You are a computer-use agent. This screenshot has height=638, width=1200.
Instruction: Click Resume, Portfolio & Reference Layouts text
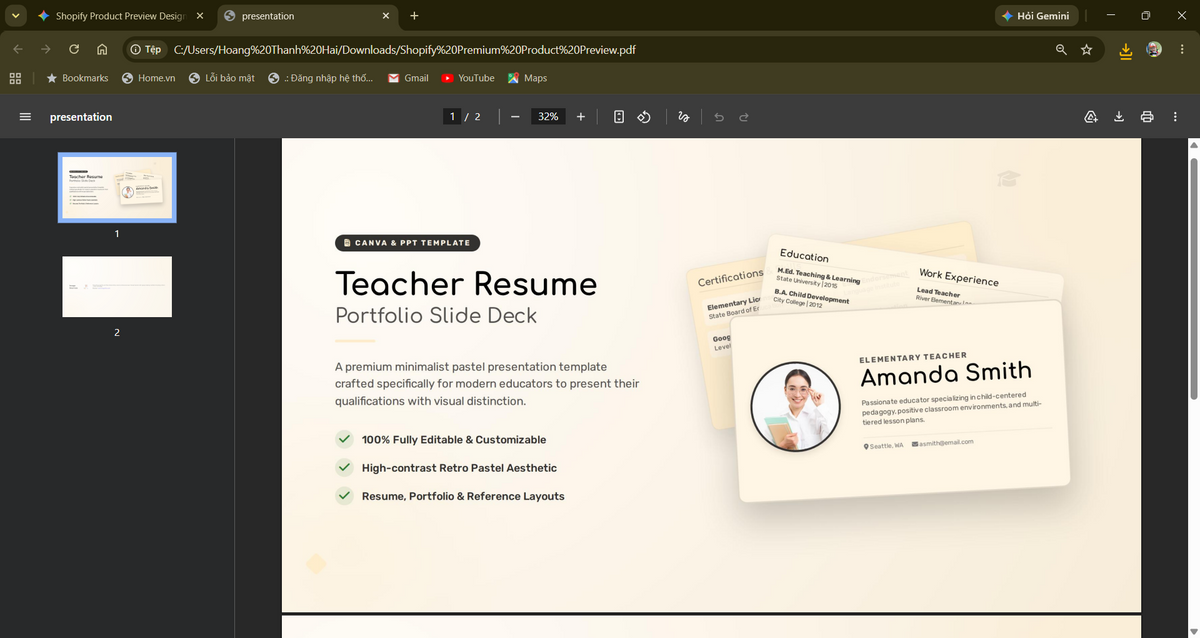click(463, 496)
